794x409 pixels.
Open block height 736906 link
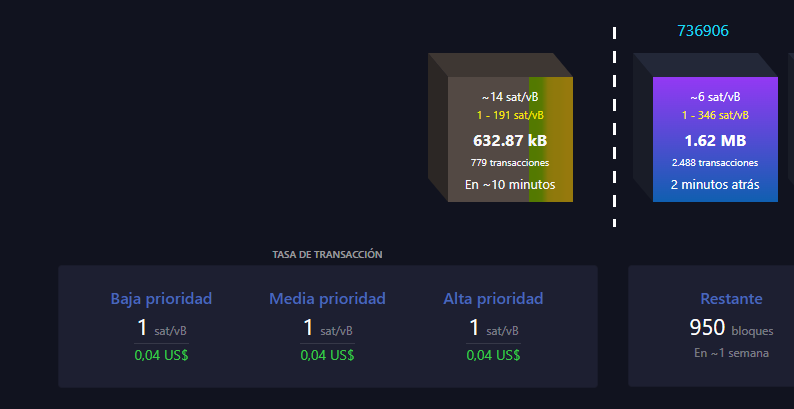pos(703,31)
